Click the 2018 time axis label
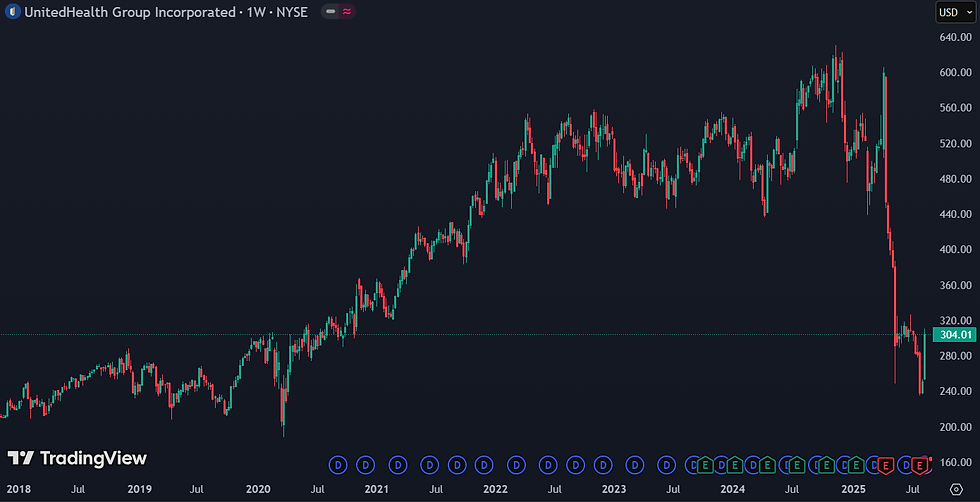Viewport: 980px width, 502px height. click(18, 488)
